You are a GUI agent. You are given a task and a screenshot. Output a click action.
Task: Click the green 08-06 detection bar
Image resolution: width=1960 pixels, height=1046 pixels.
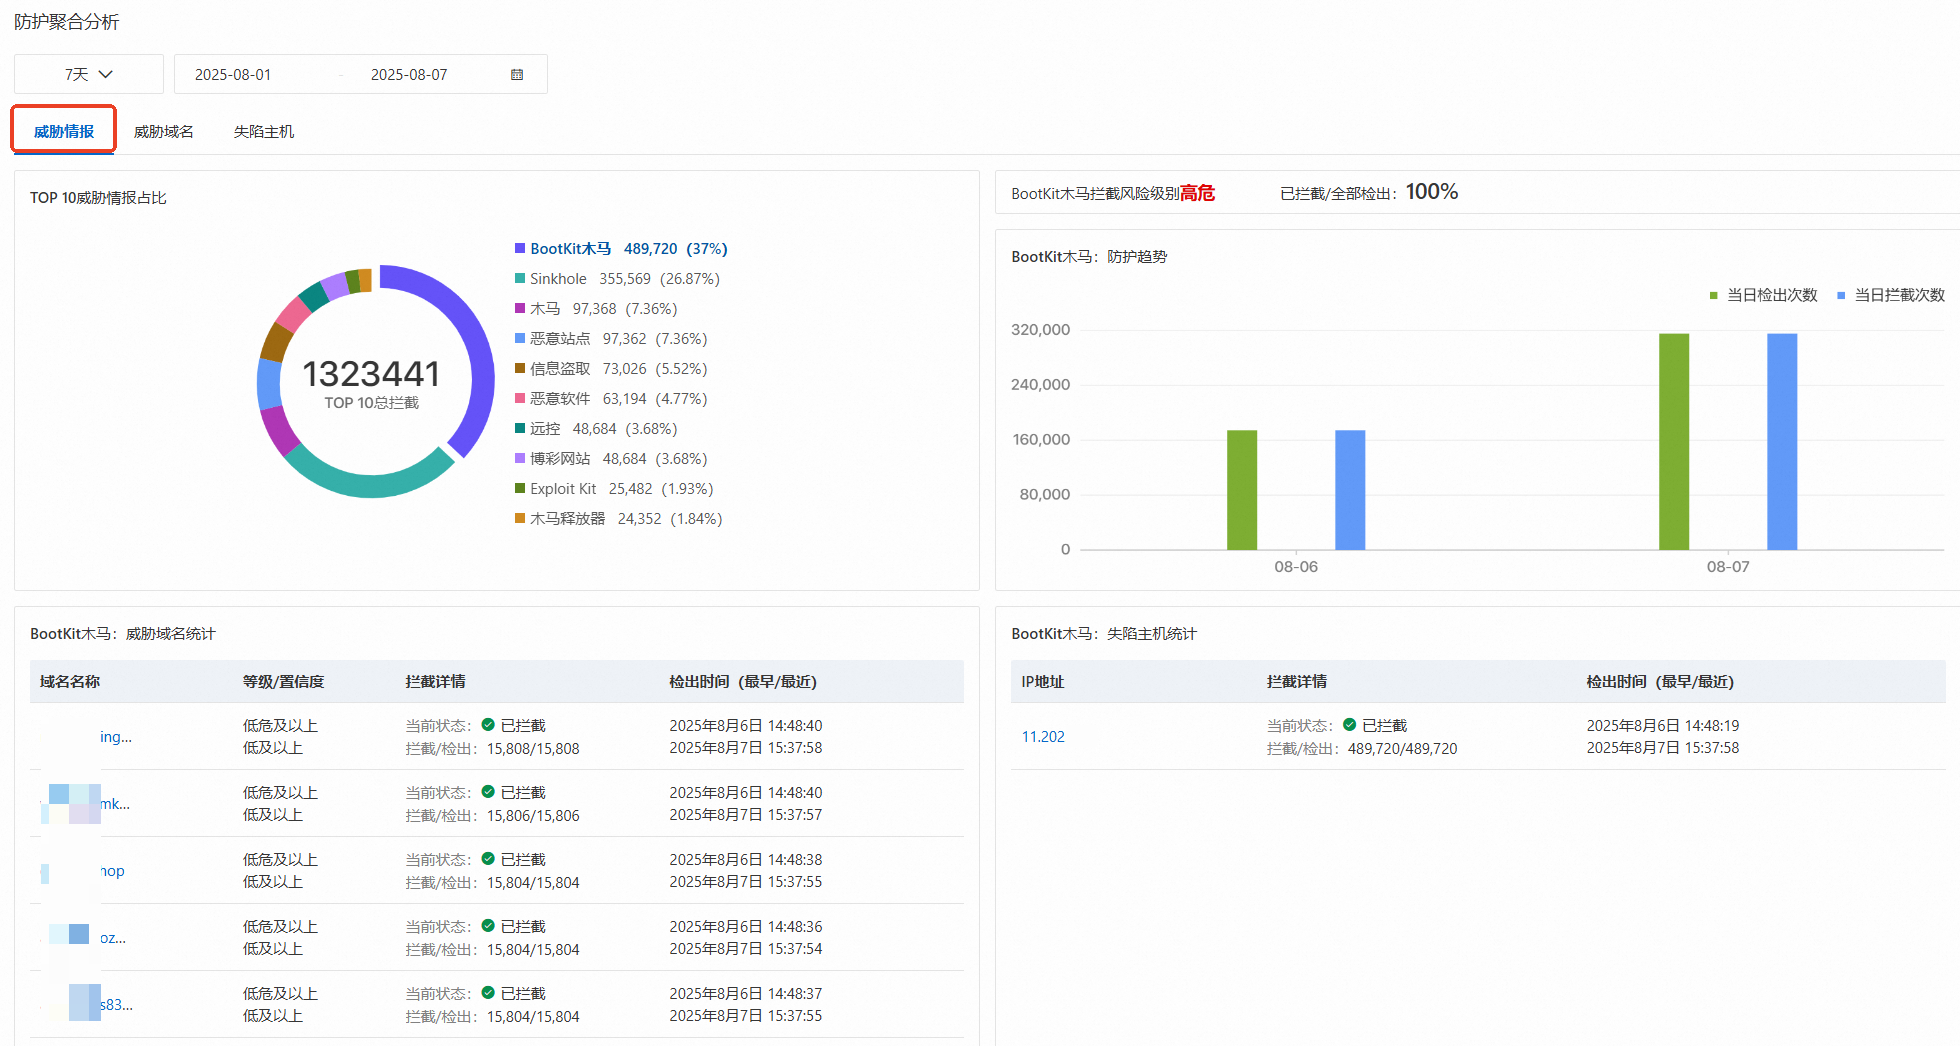[x=1242, y=490]
